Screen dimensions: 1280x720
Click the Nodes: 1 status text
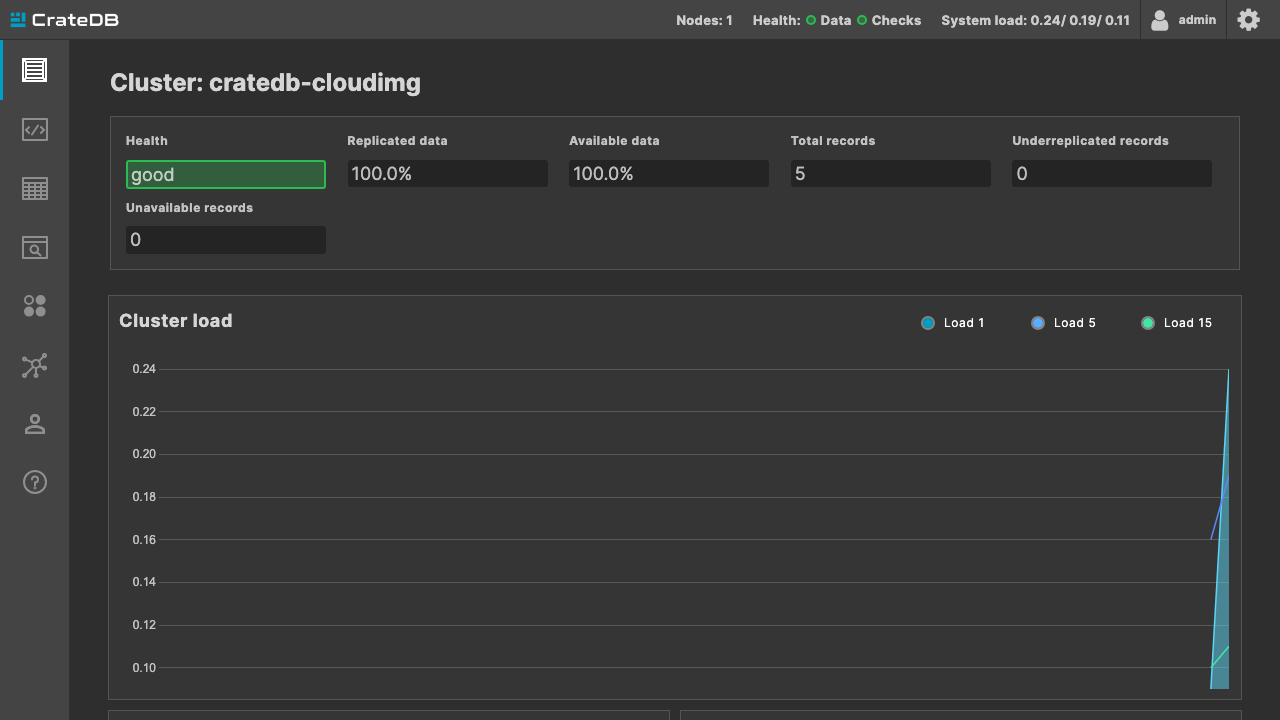tap(704, 20)
